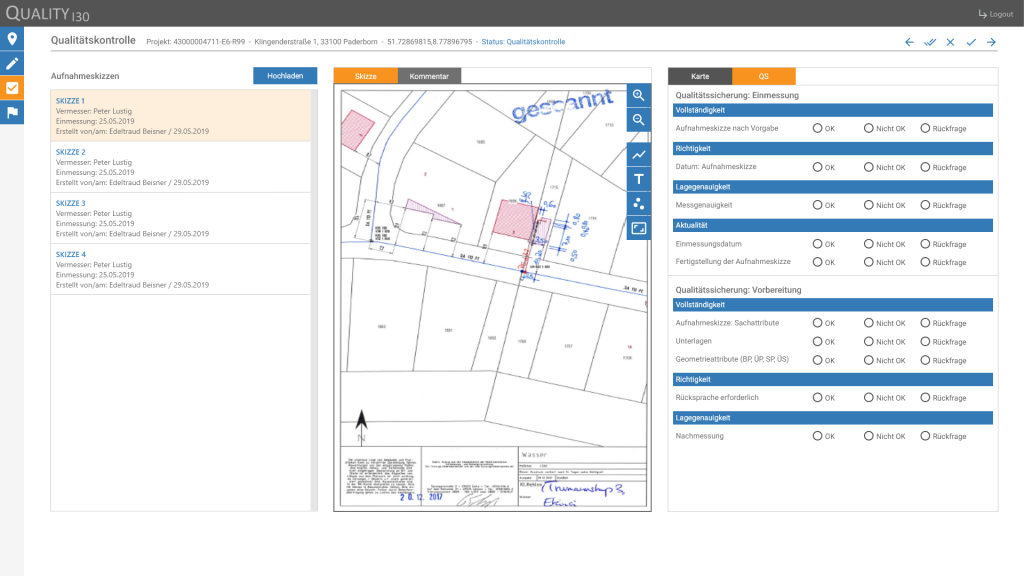1024x576 pixels.
Task: Toggle fullscreen view of the sketch
Action: tap(638, 228)
